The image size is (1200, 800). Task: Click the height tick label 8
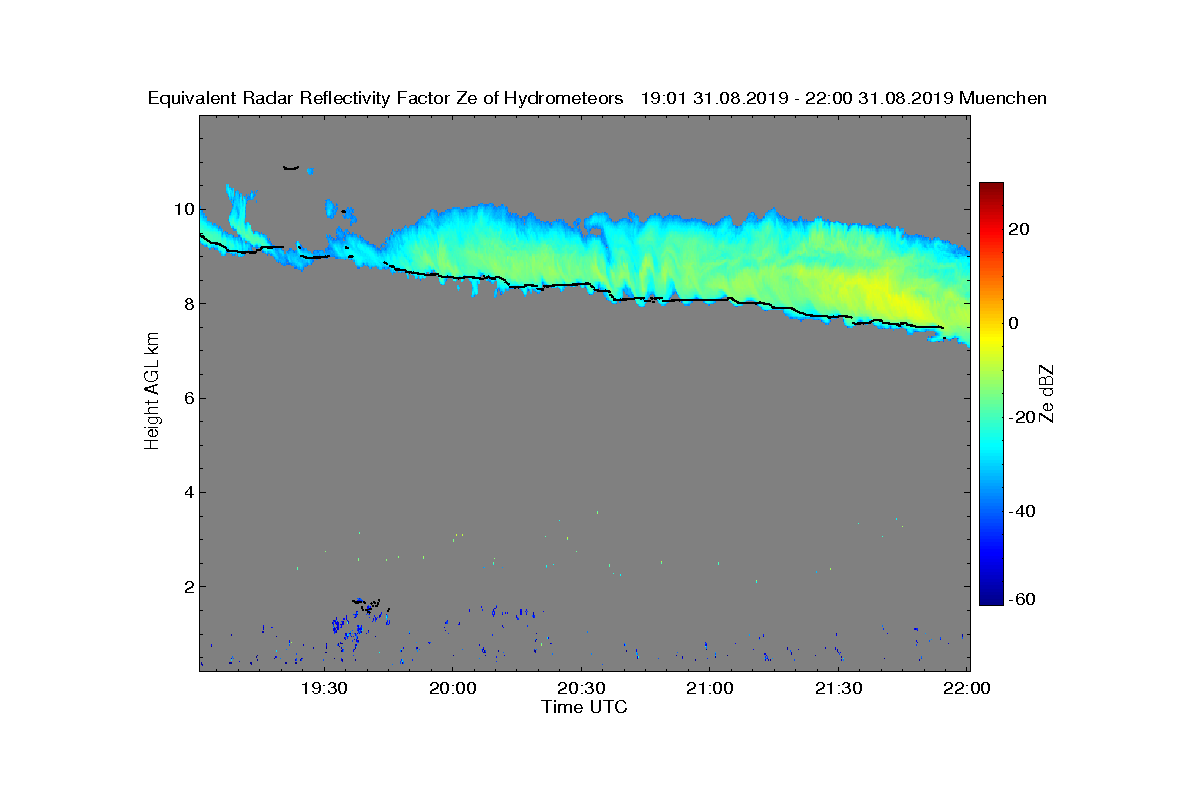[187, 304]
